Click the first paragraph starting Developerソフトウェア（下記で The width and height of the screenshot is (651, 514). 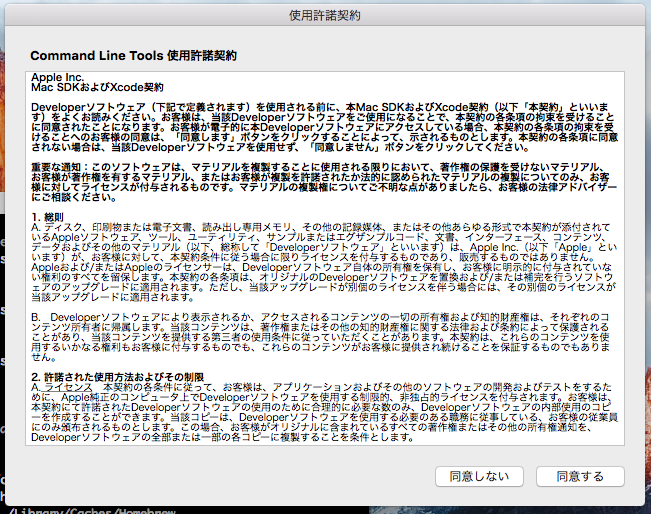324,127
